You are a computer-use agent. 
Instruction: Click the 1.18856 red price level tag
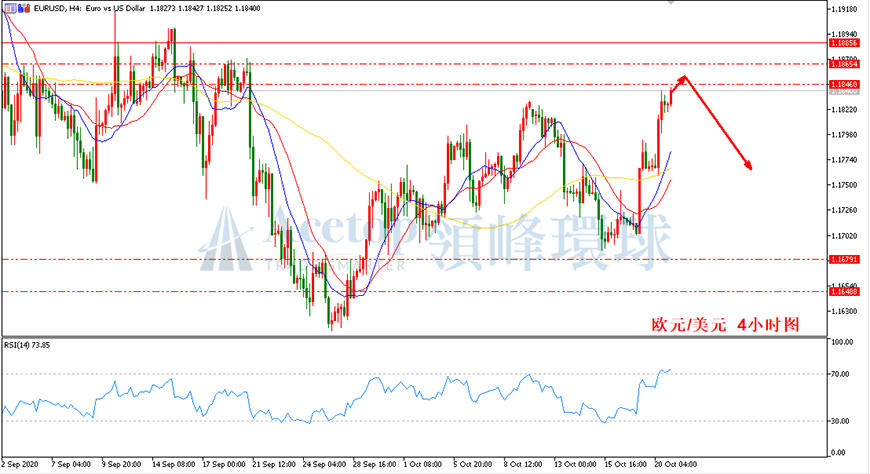tap(844, 43)
